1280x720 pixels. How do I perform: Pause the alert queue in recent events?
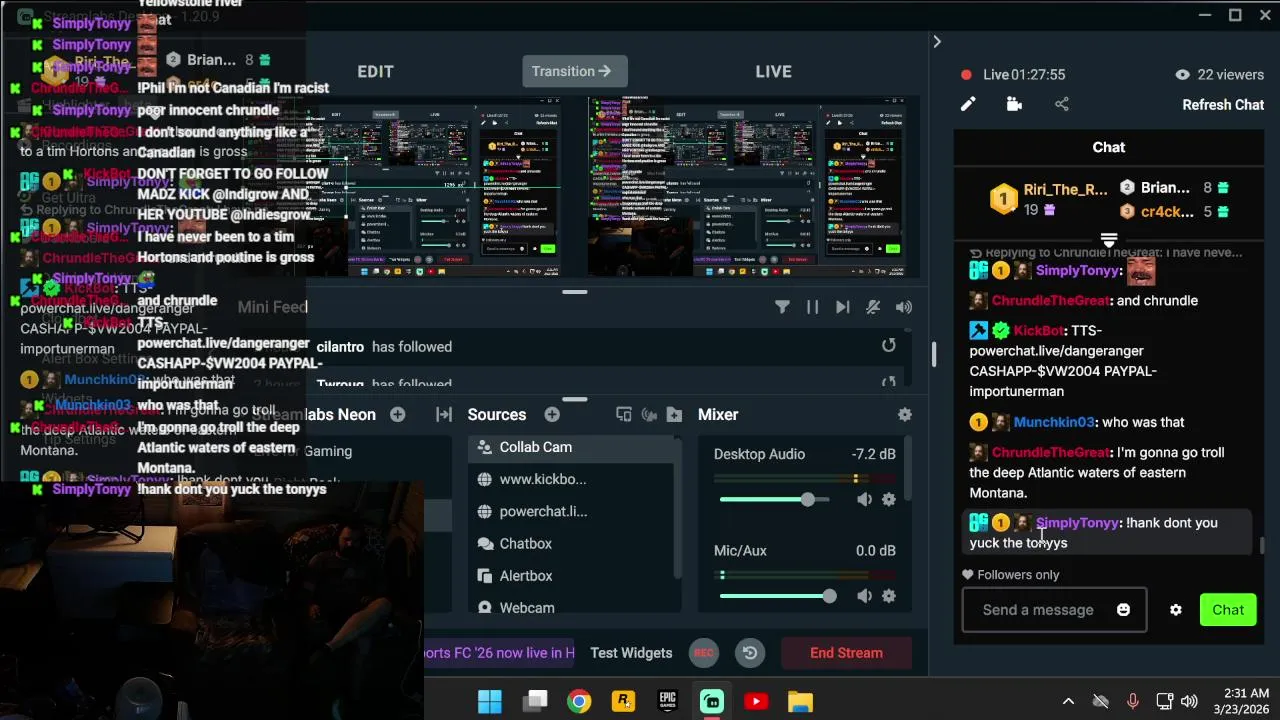point(812,308)
